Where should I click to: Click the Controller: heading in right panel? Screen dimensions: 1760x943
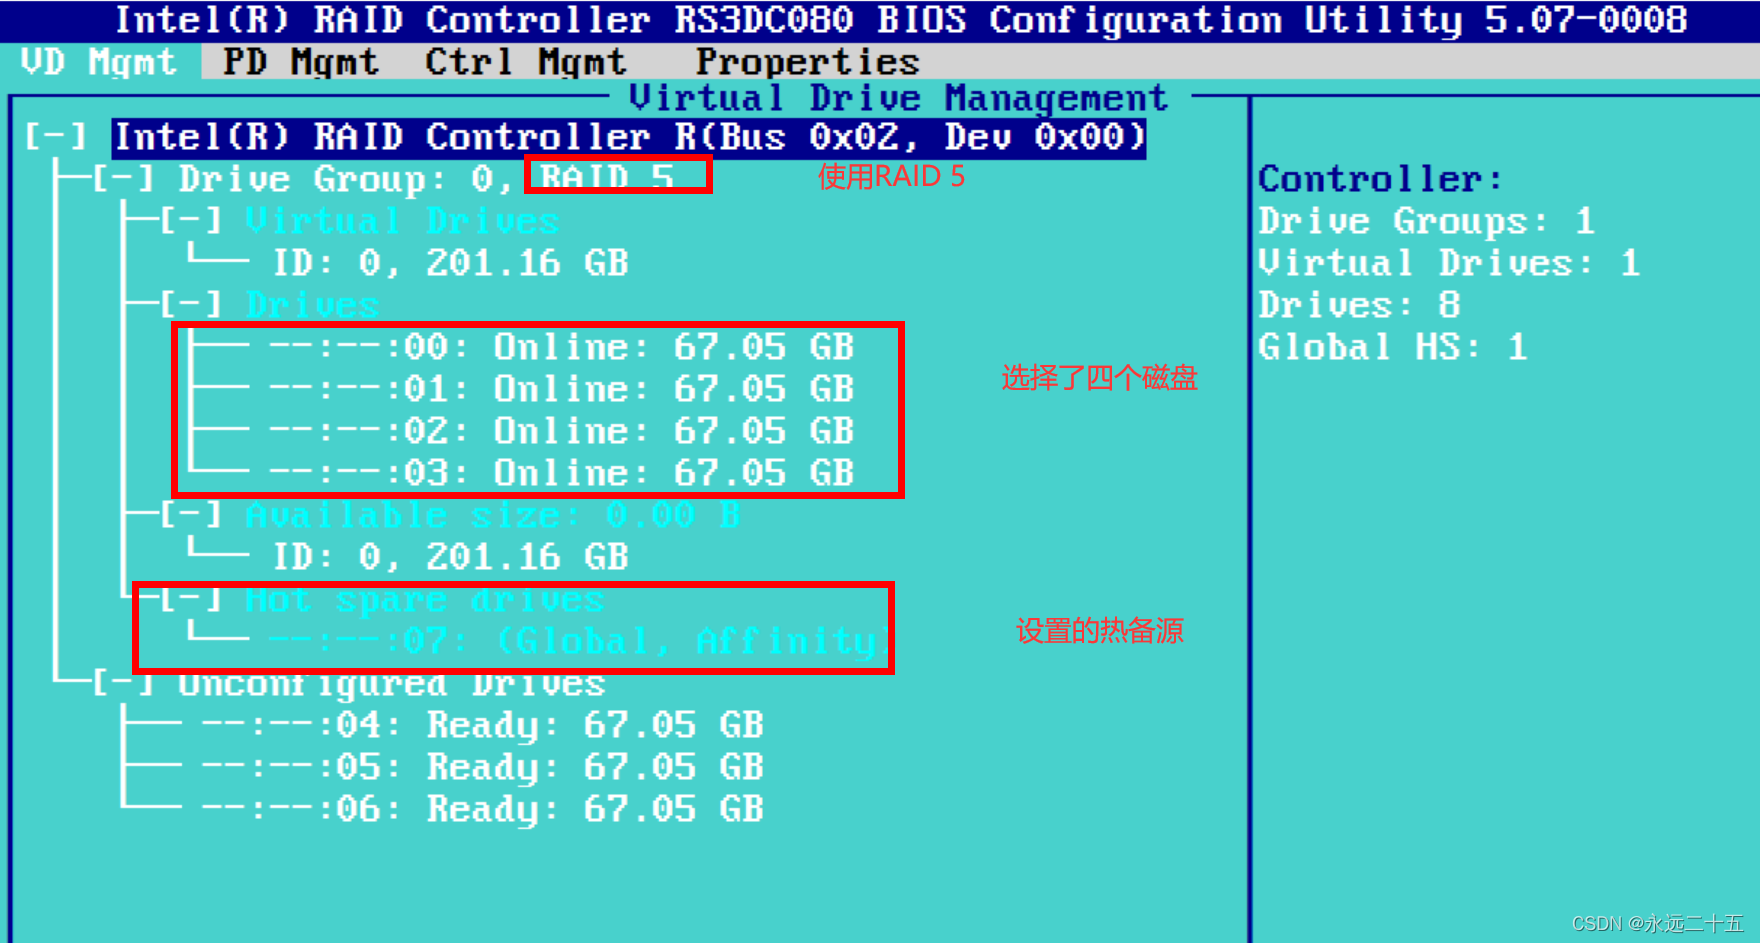1381,179
